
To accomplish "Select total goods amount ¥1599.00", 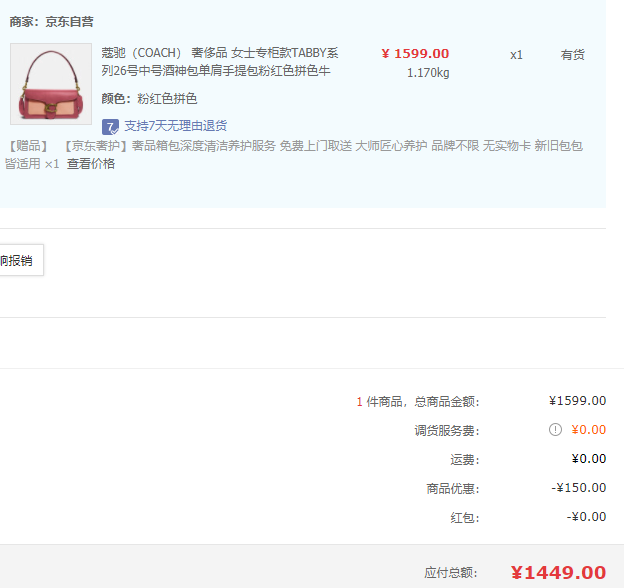I will 577,401.
